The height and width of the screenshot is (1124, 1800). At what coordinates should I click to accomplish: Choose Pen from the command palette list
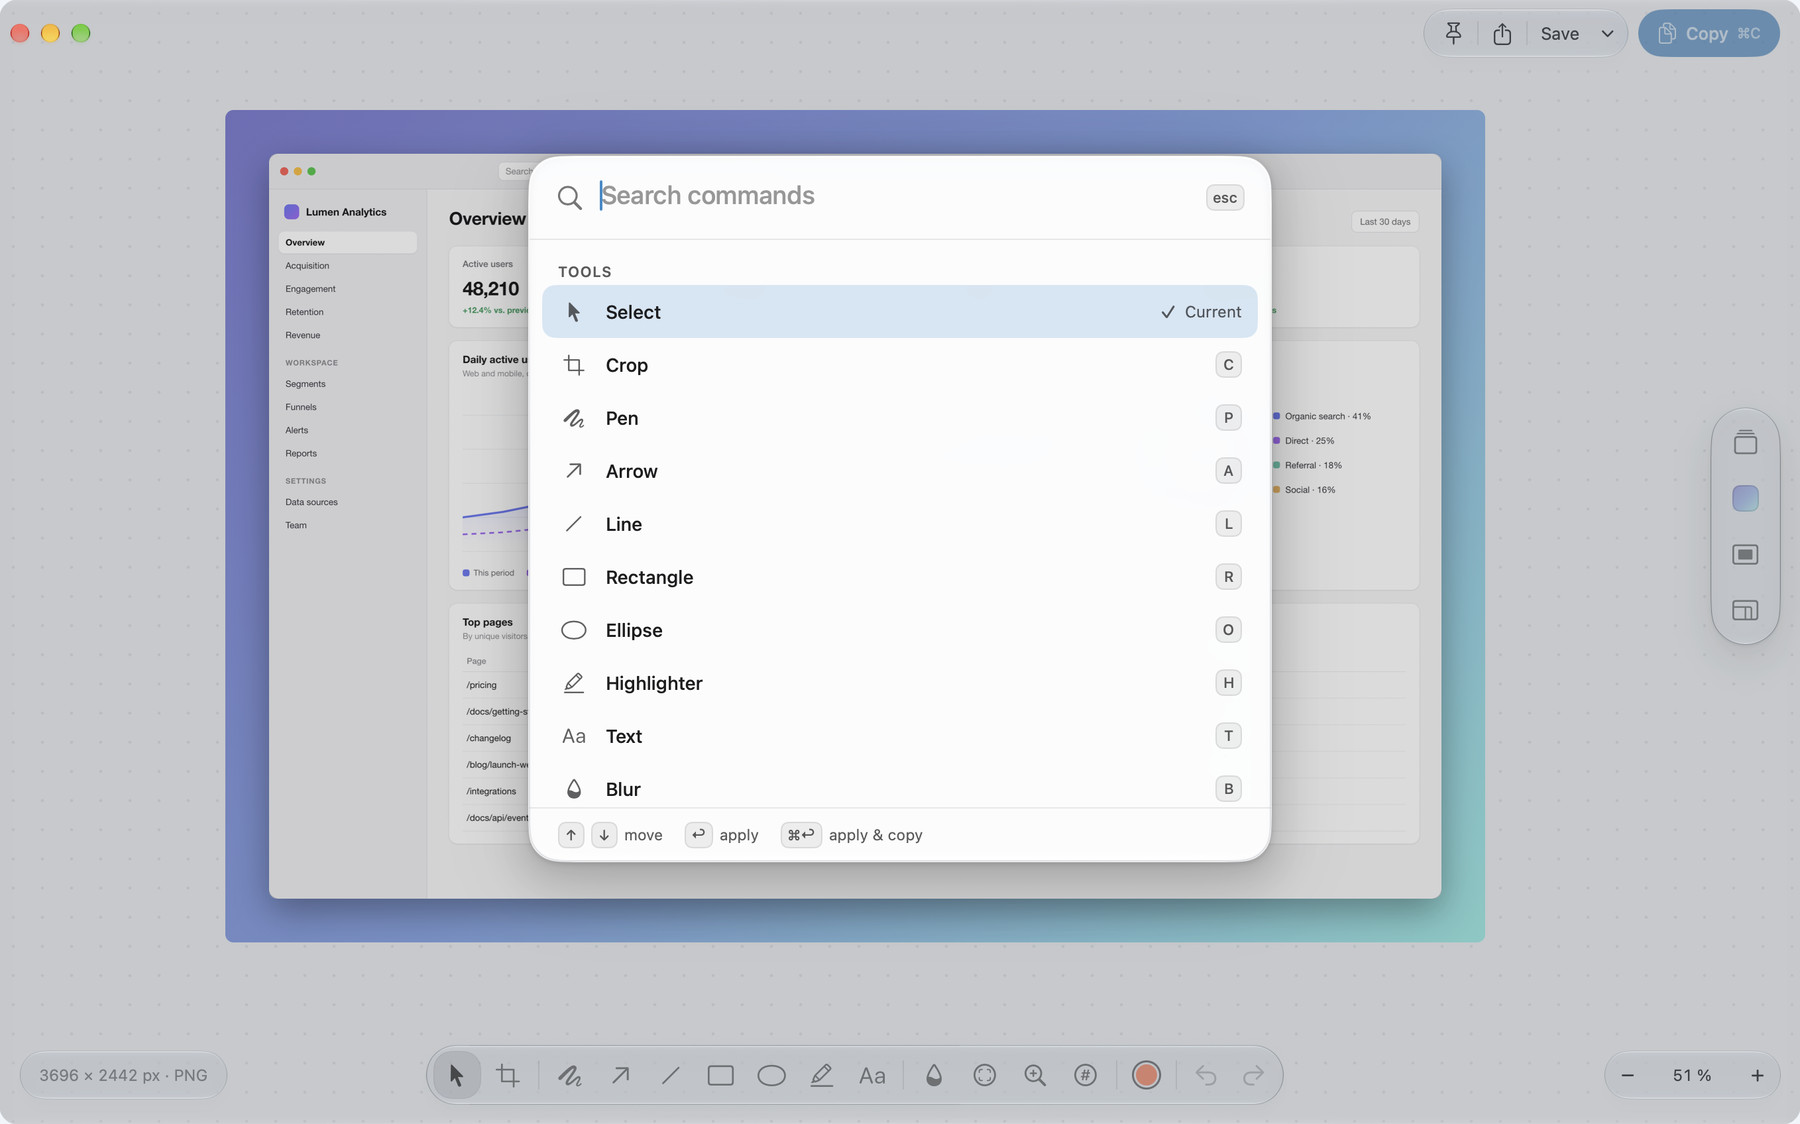click(899, 418)
